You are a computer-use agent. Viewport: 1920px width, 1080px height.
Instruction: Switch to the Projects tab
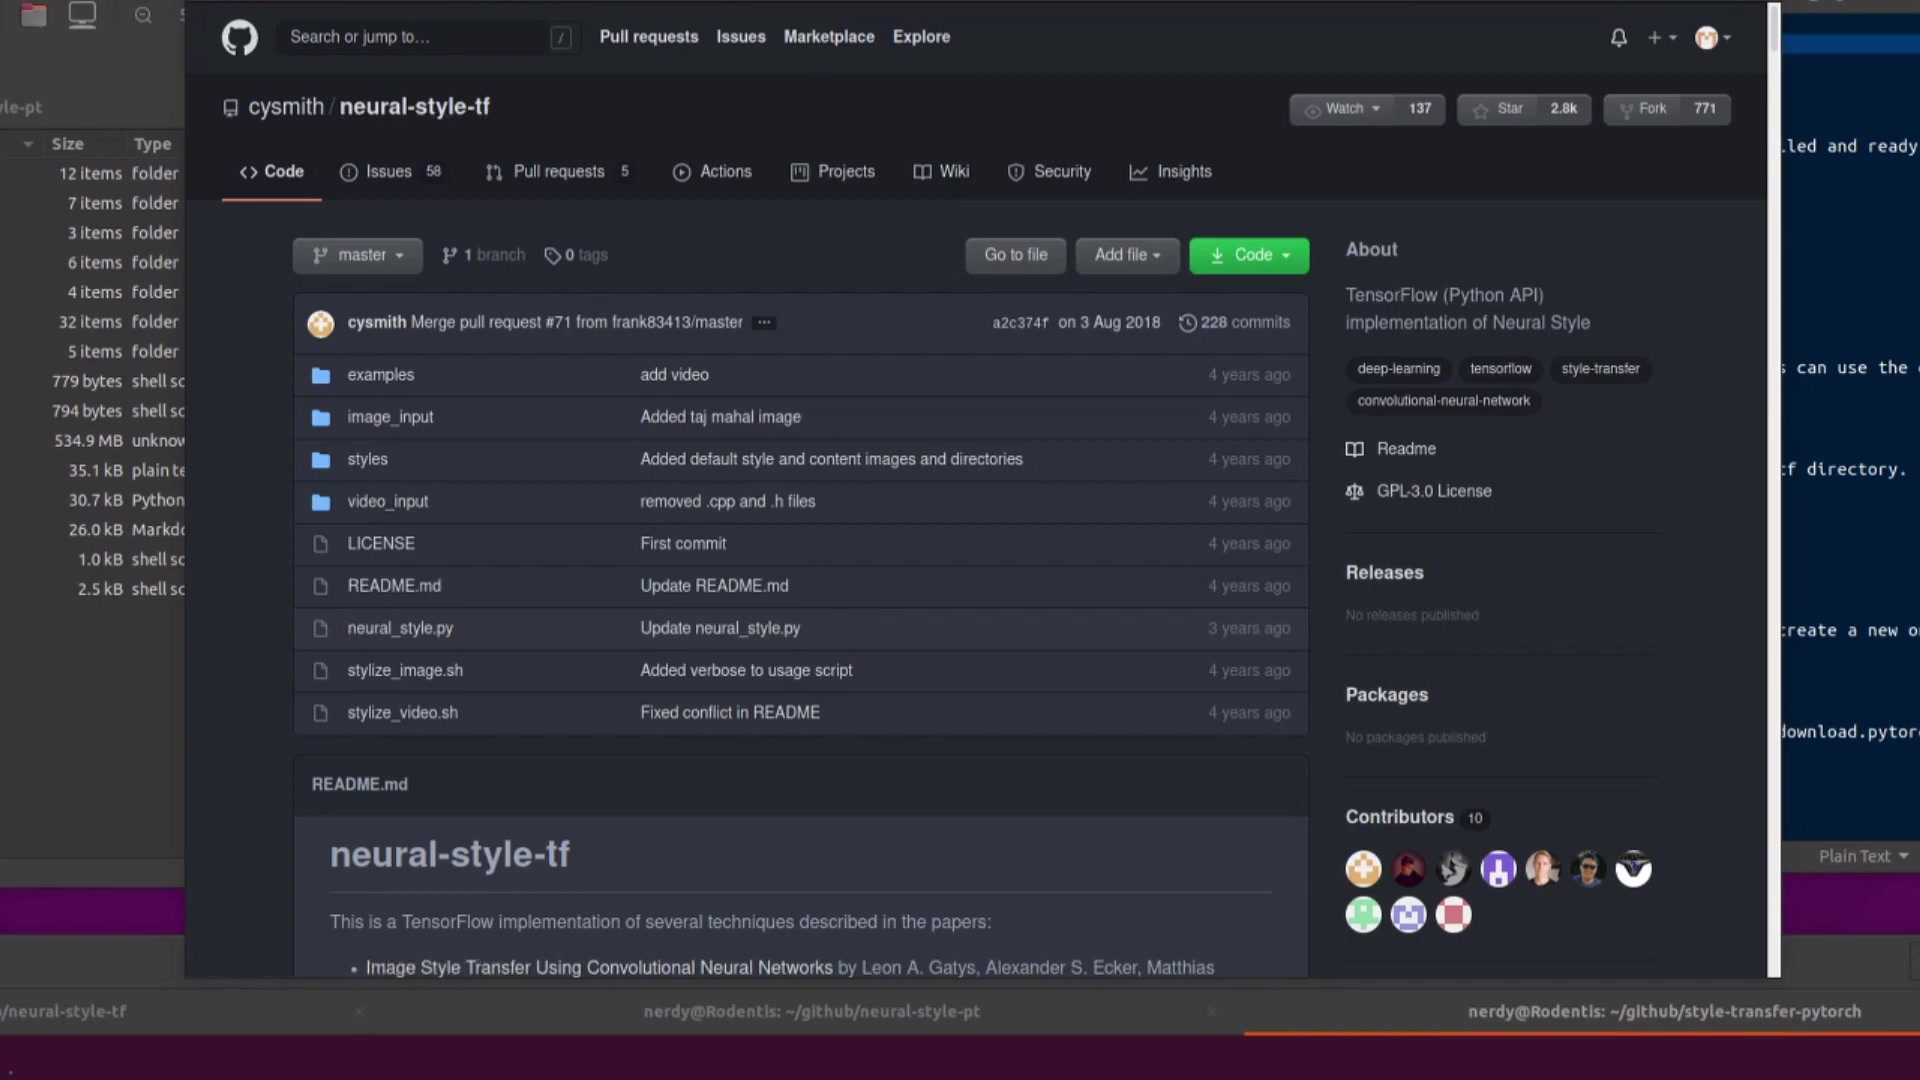[x=833, y=172]
